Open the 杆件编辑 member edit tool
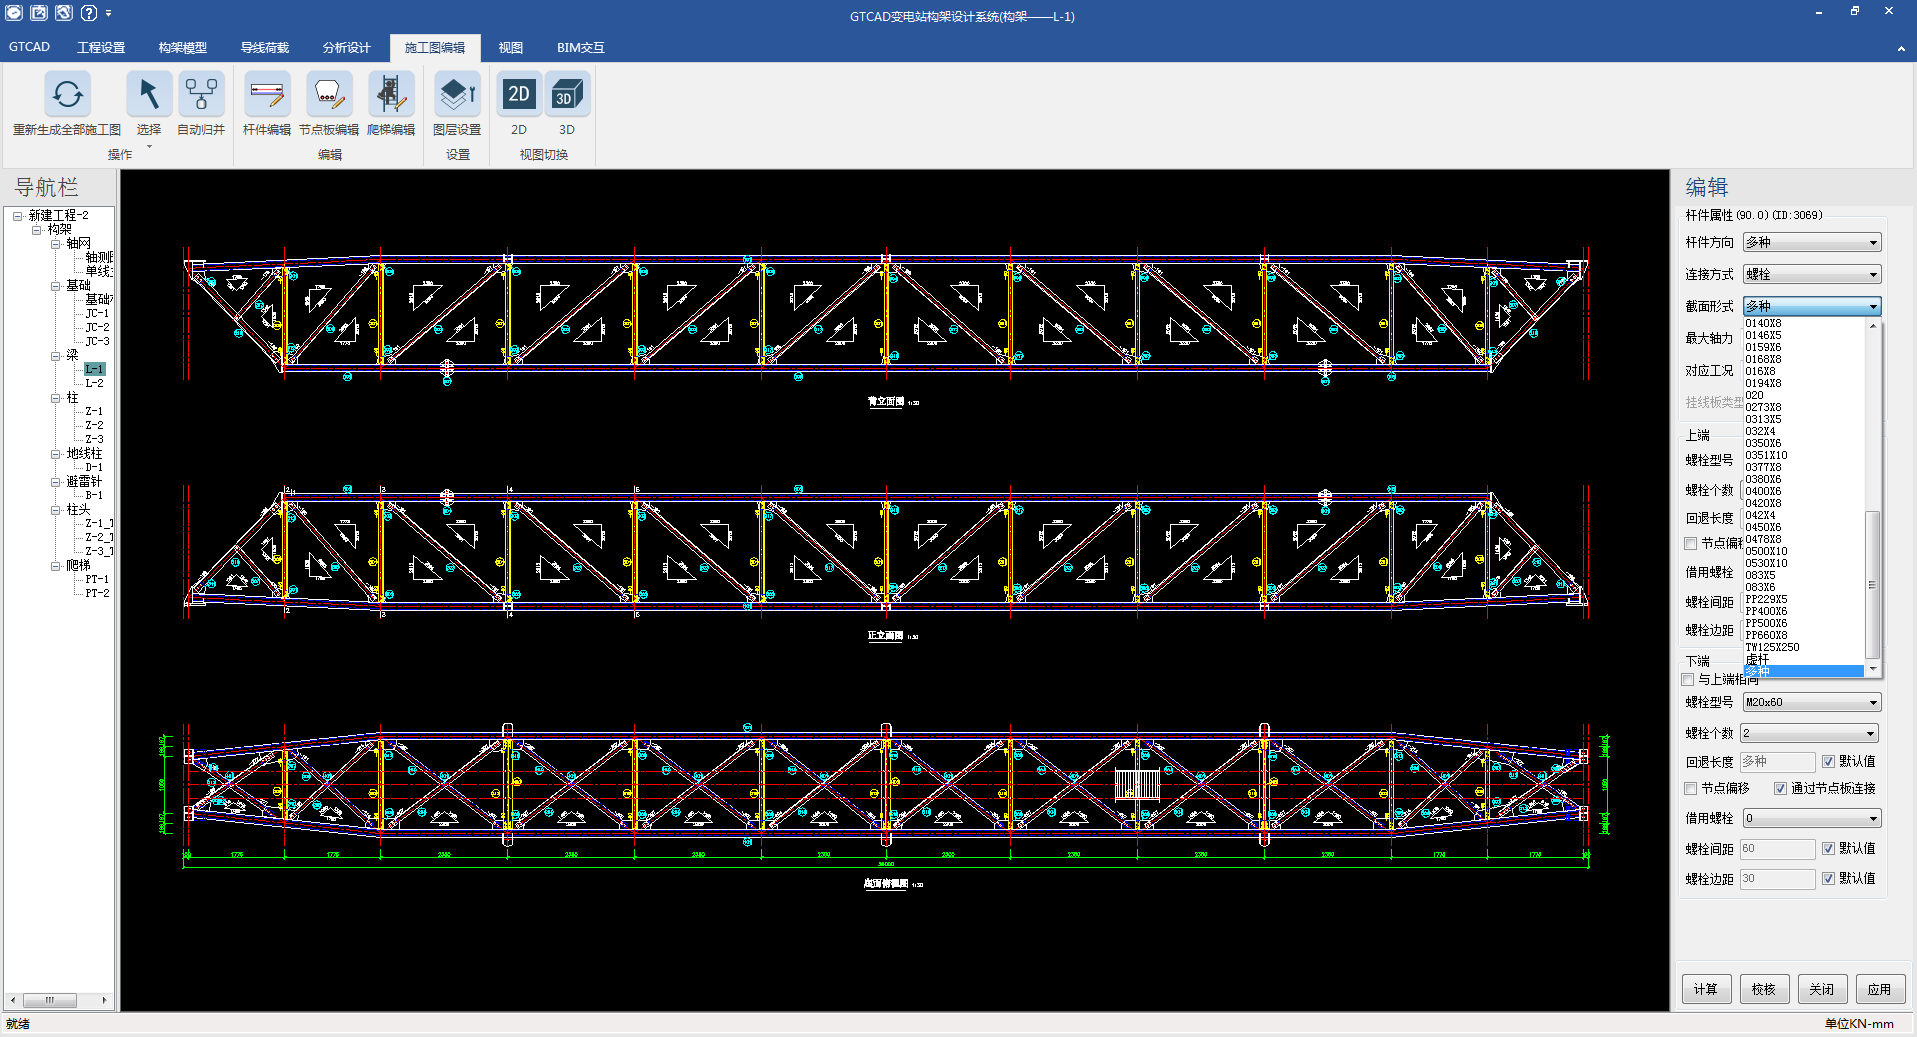The width and height of the screenshot is (1917, 1037). tap(266, 95)
